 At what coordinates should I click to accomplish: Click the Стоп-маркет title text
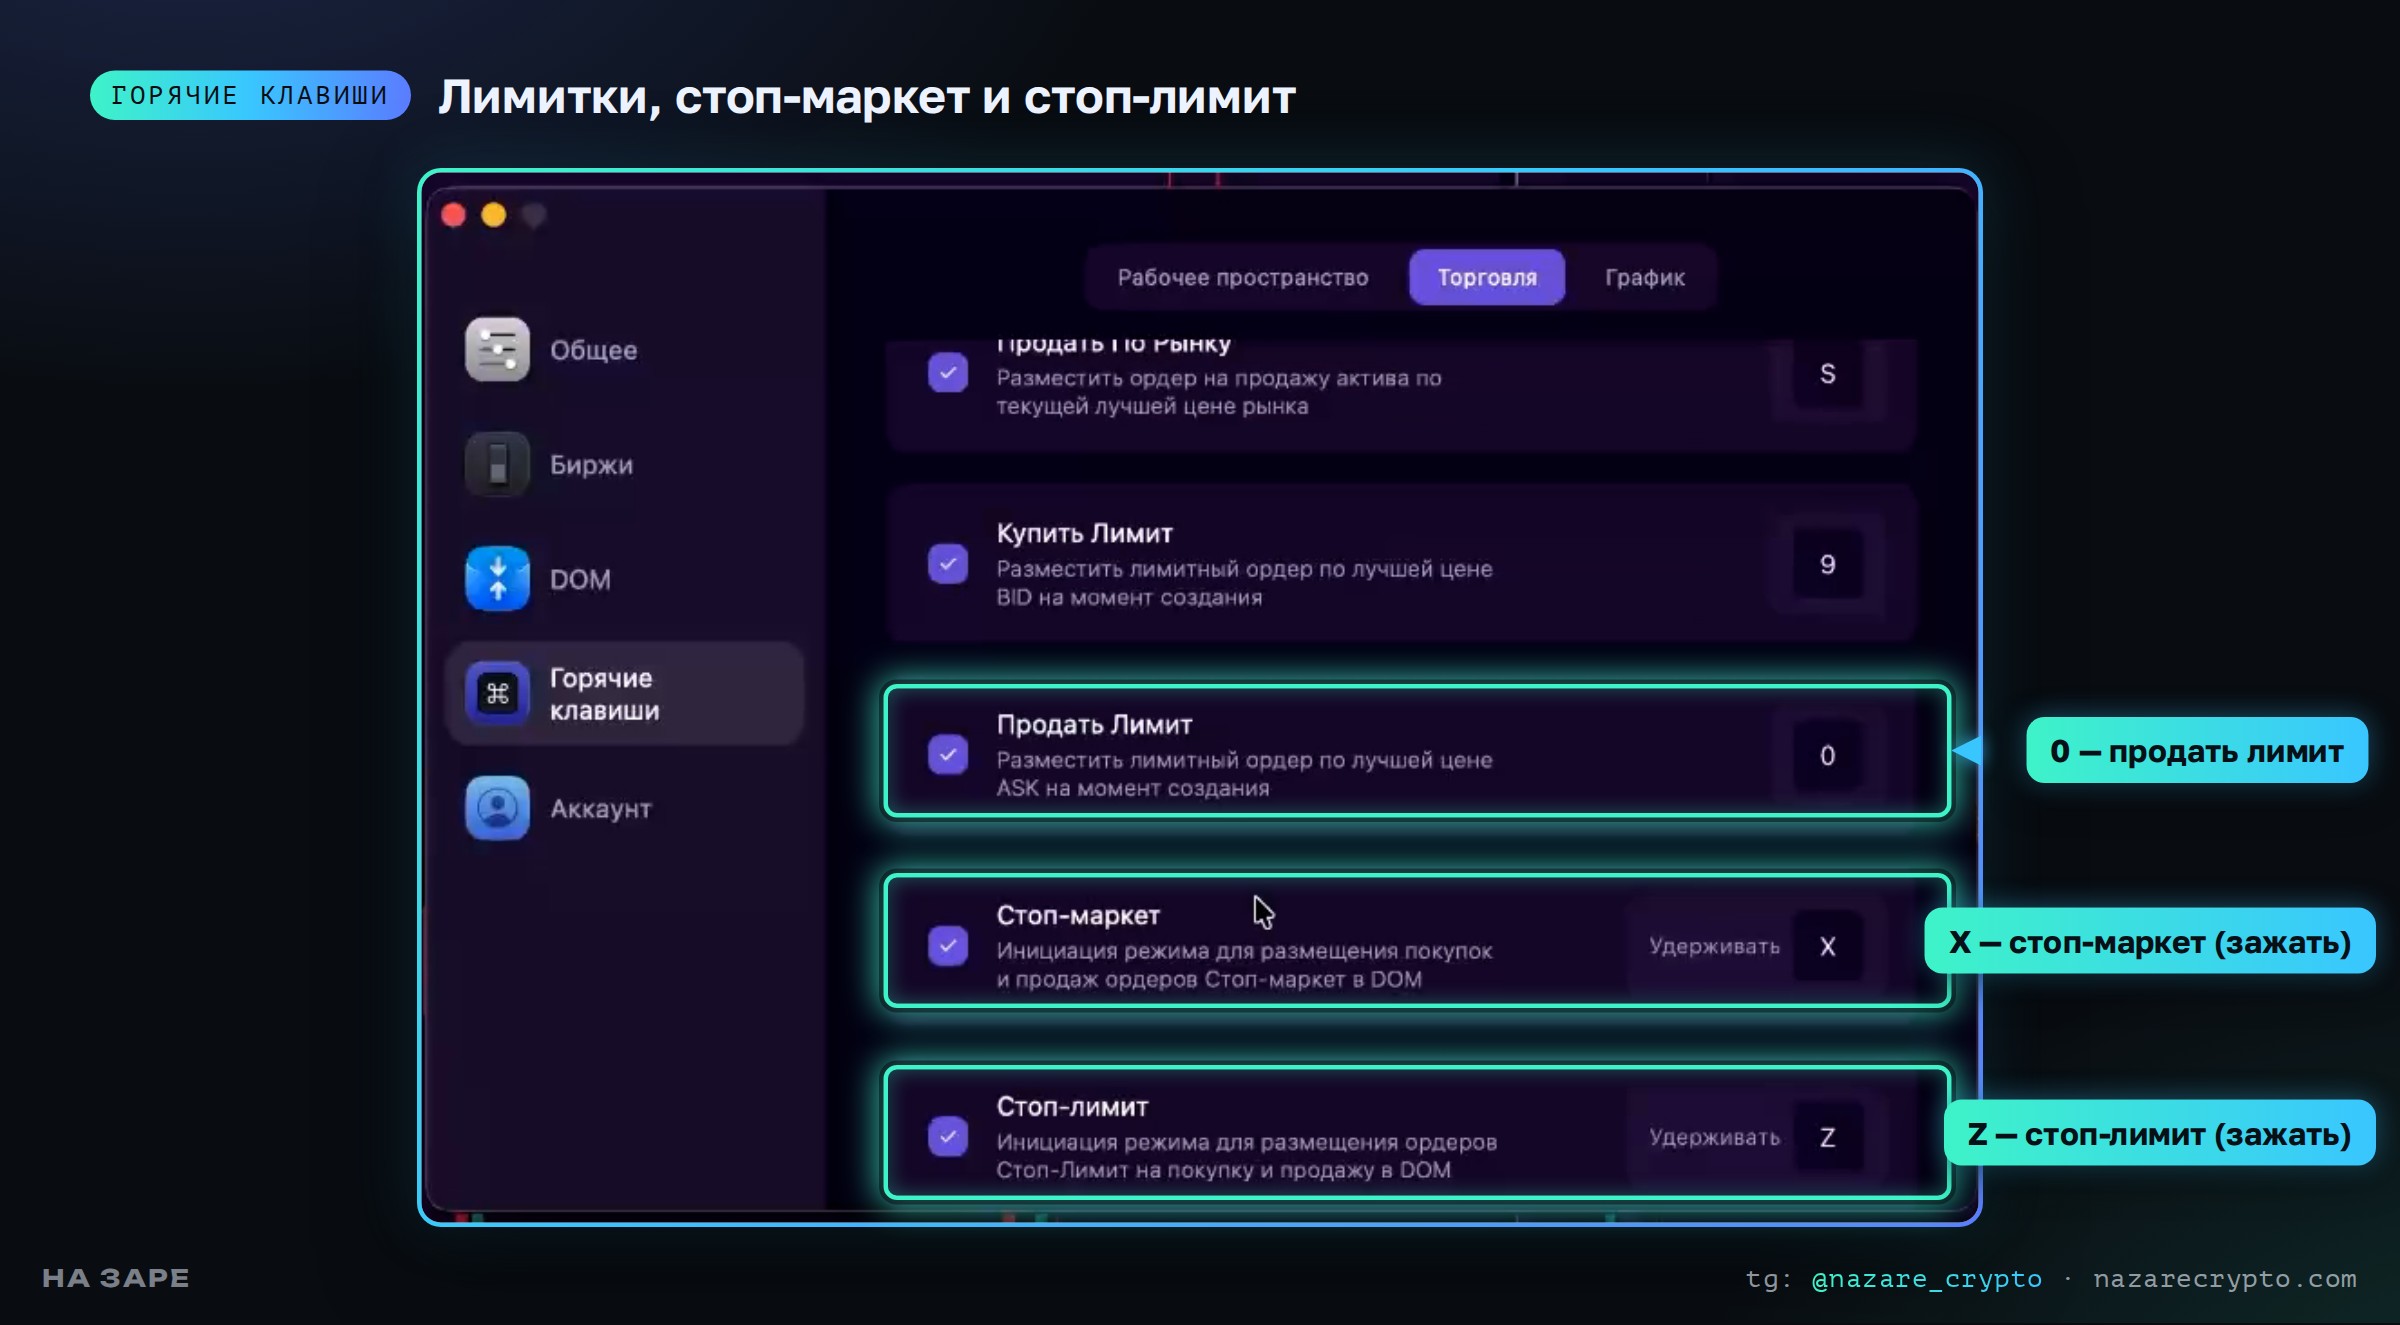pyautogui.click(x=1078, y=916)
